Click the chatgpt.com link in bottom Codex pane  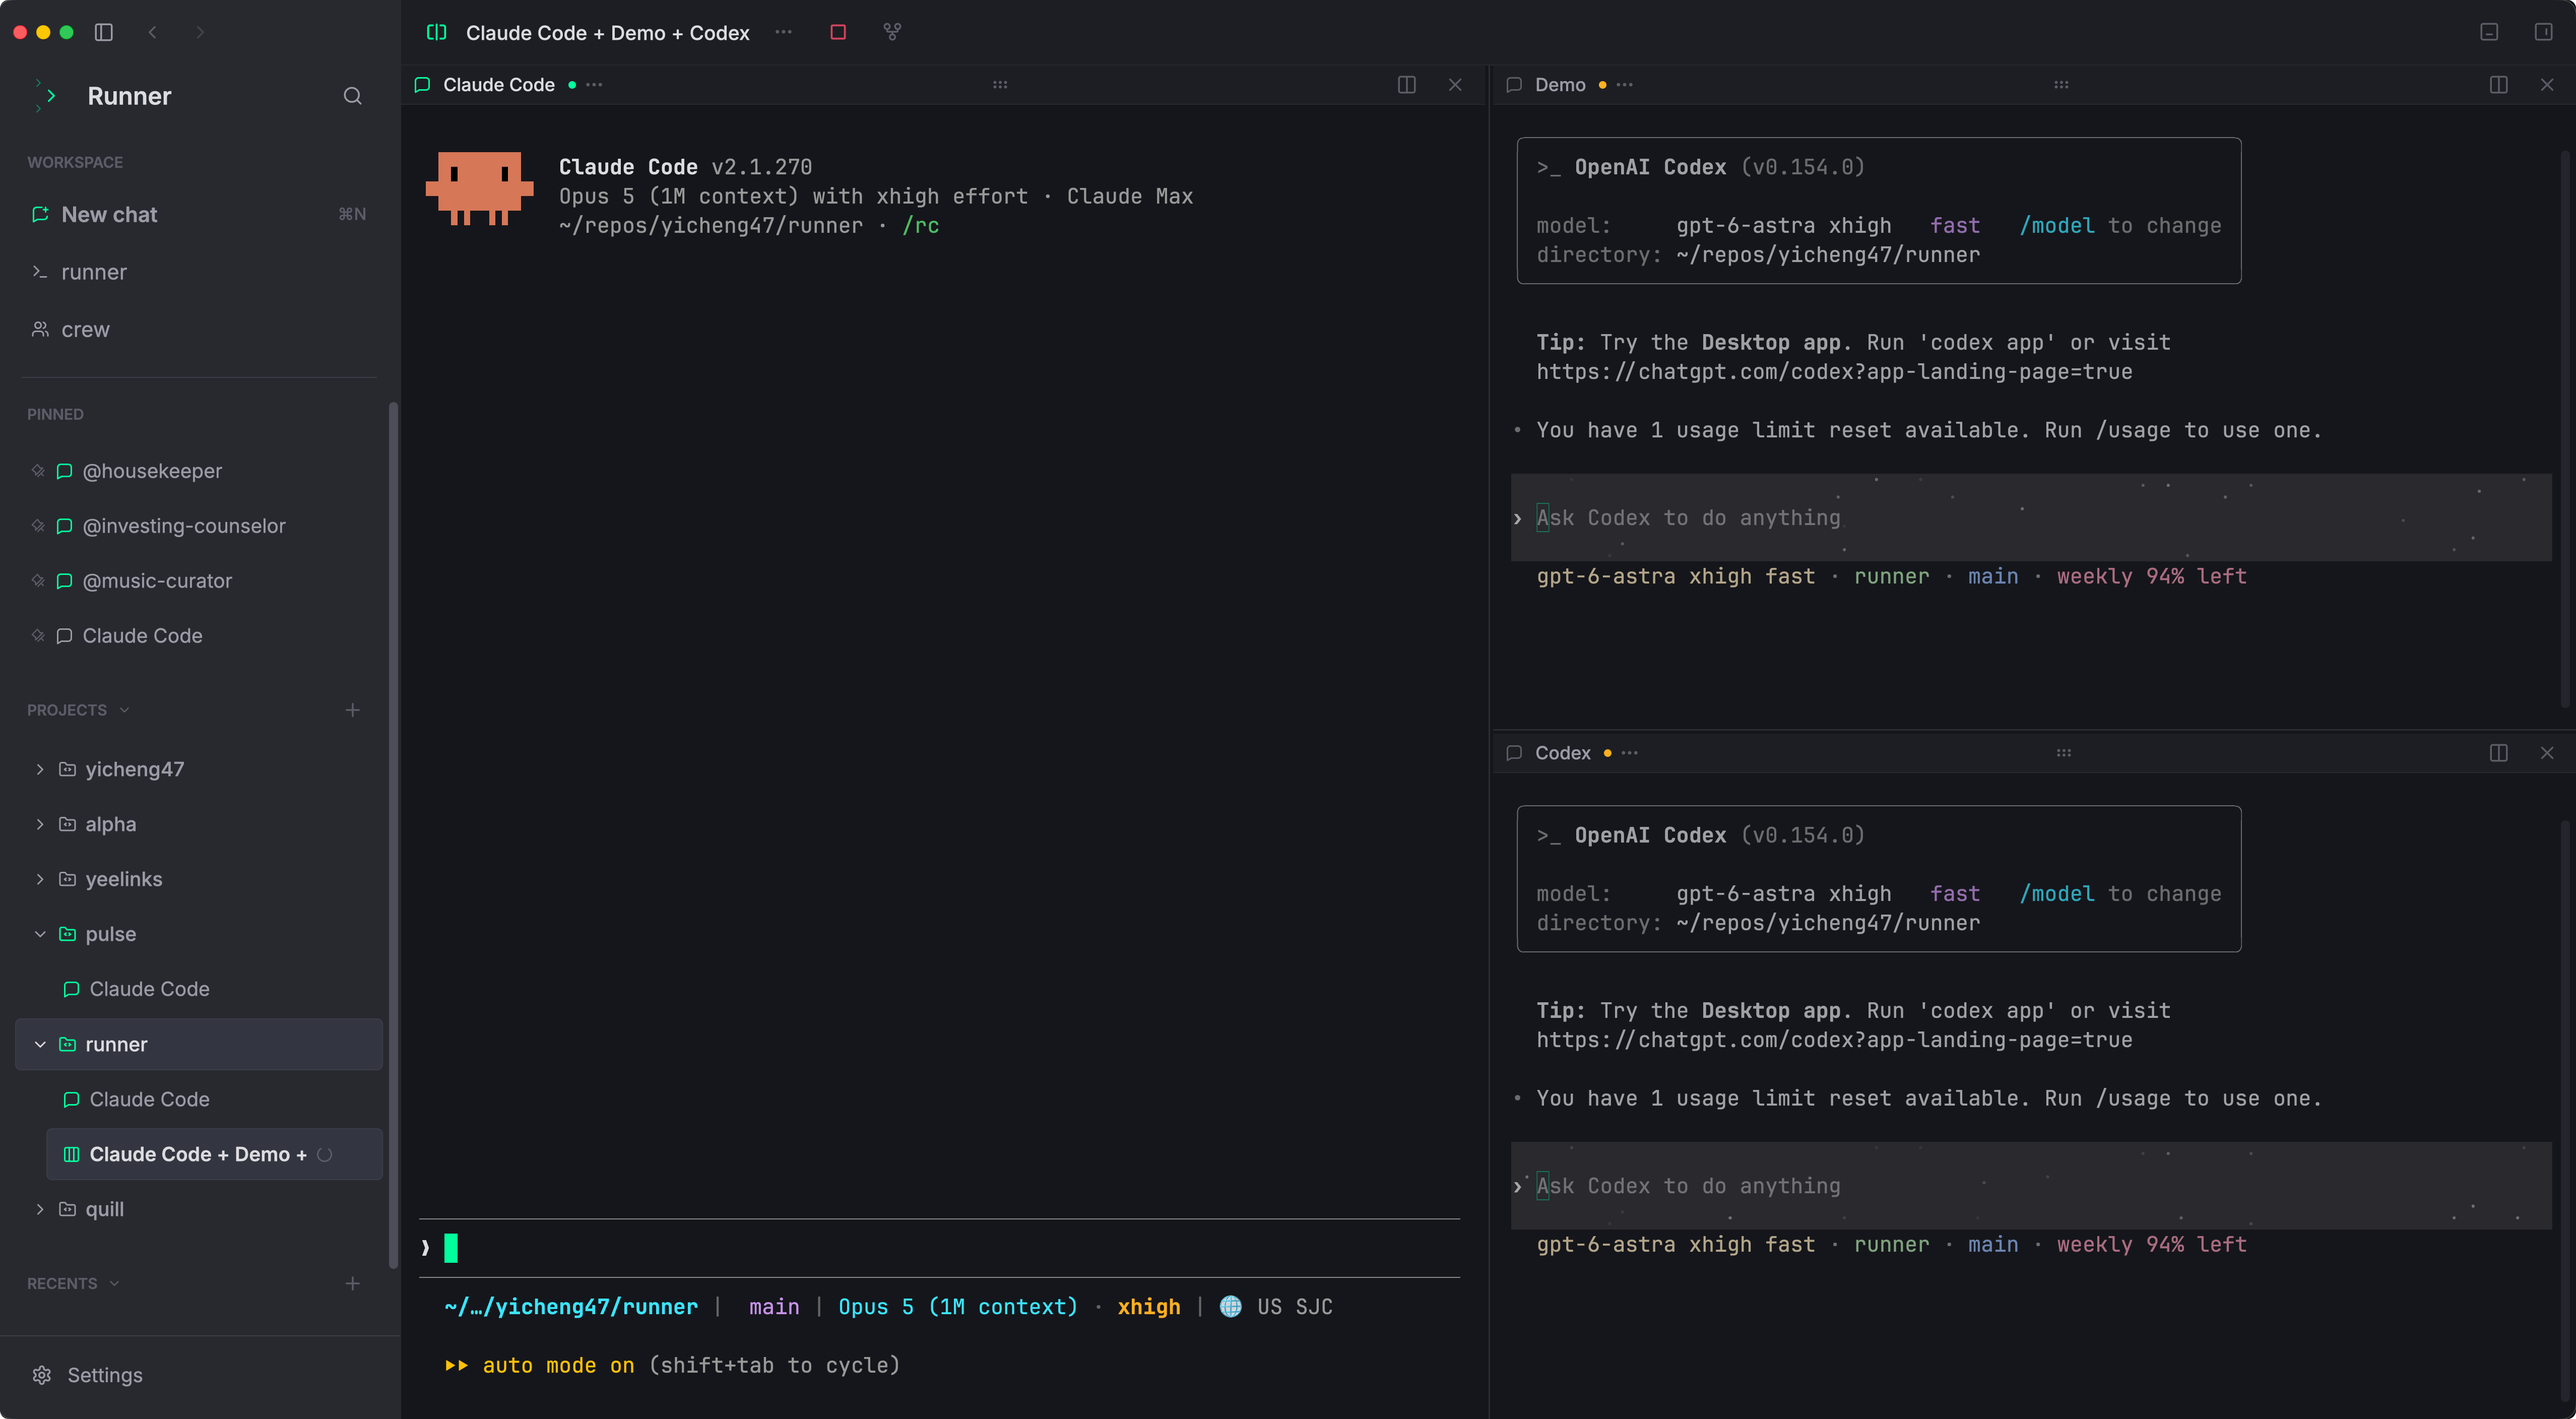coord(1834,1040)
